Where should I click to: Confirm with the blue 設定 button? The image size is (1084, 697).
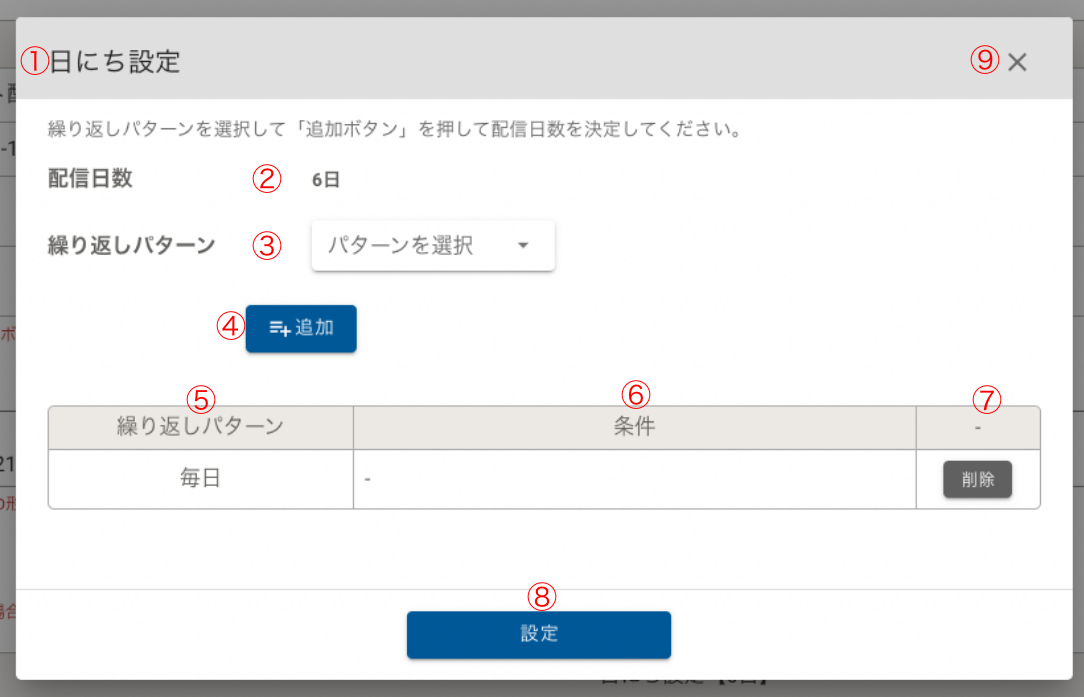click(538, 634)
